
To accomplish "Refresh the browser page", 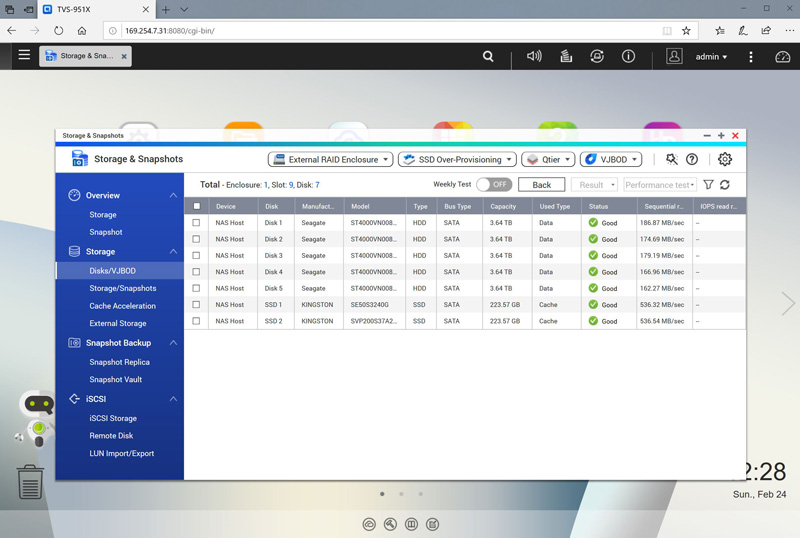I will pos(59,31).
